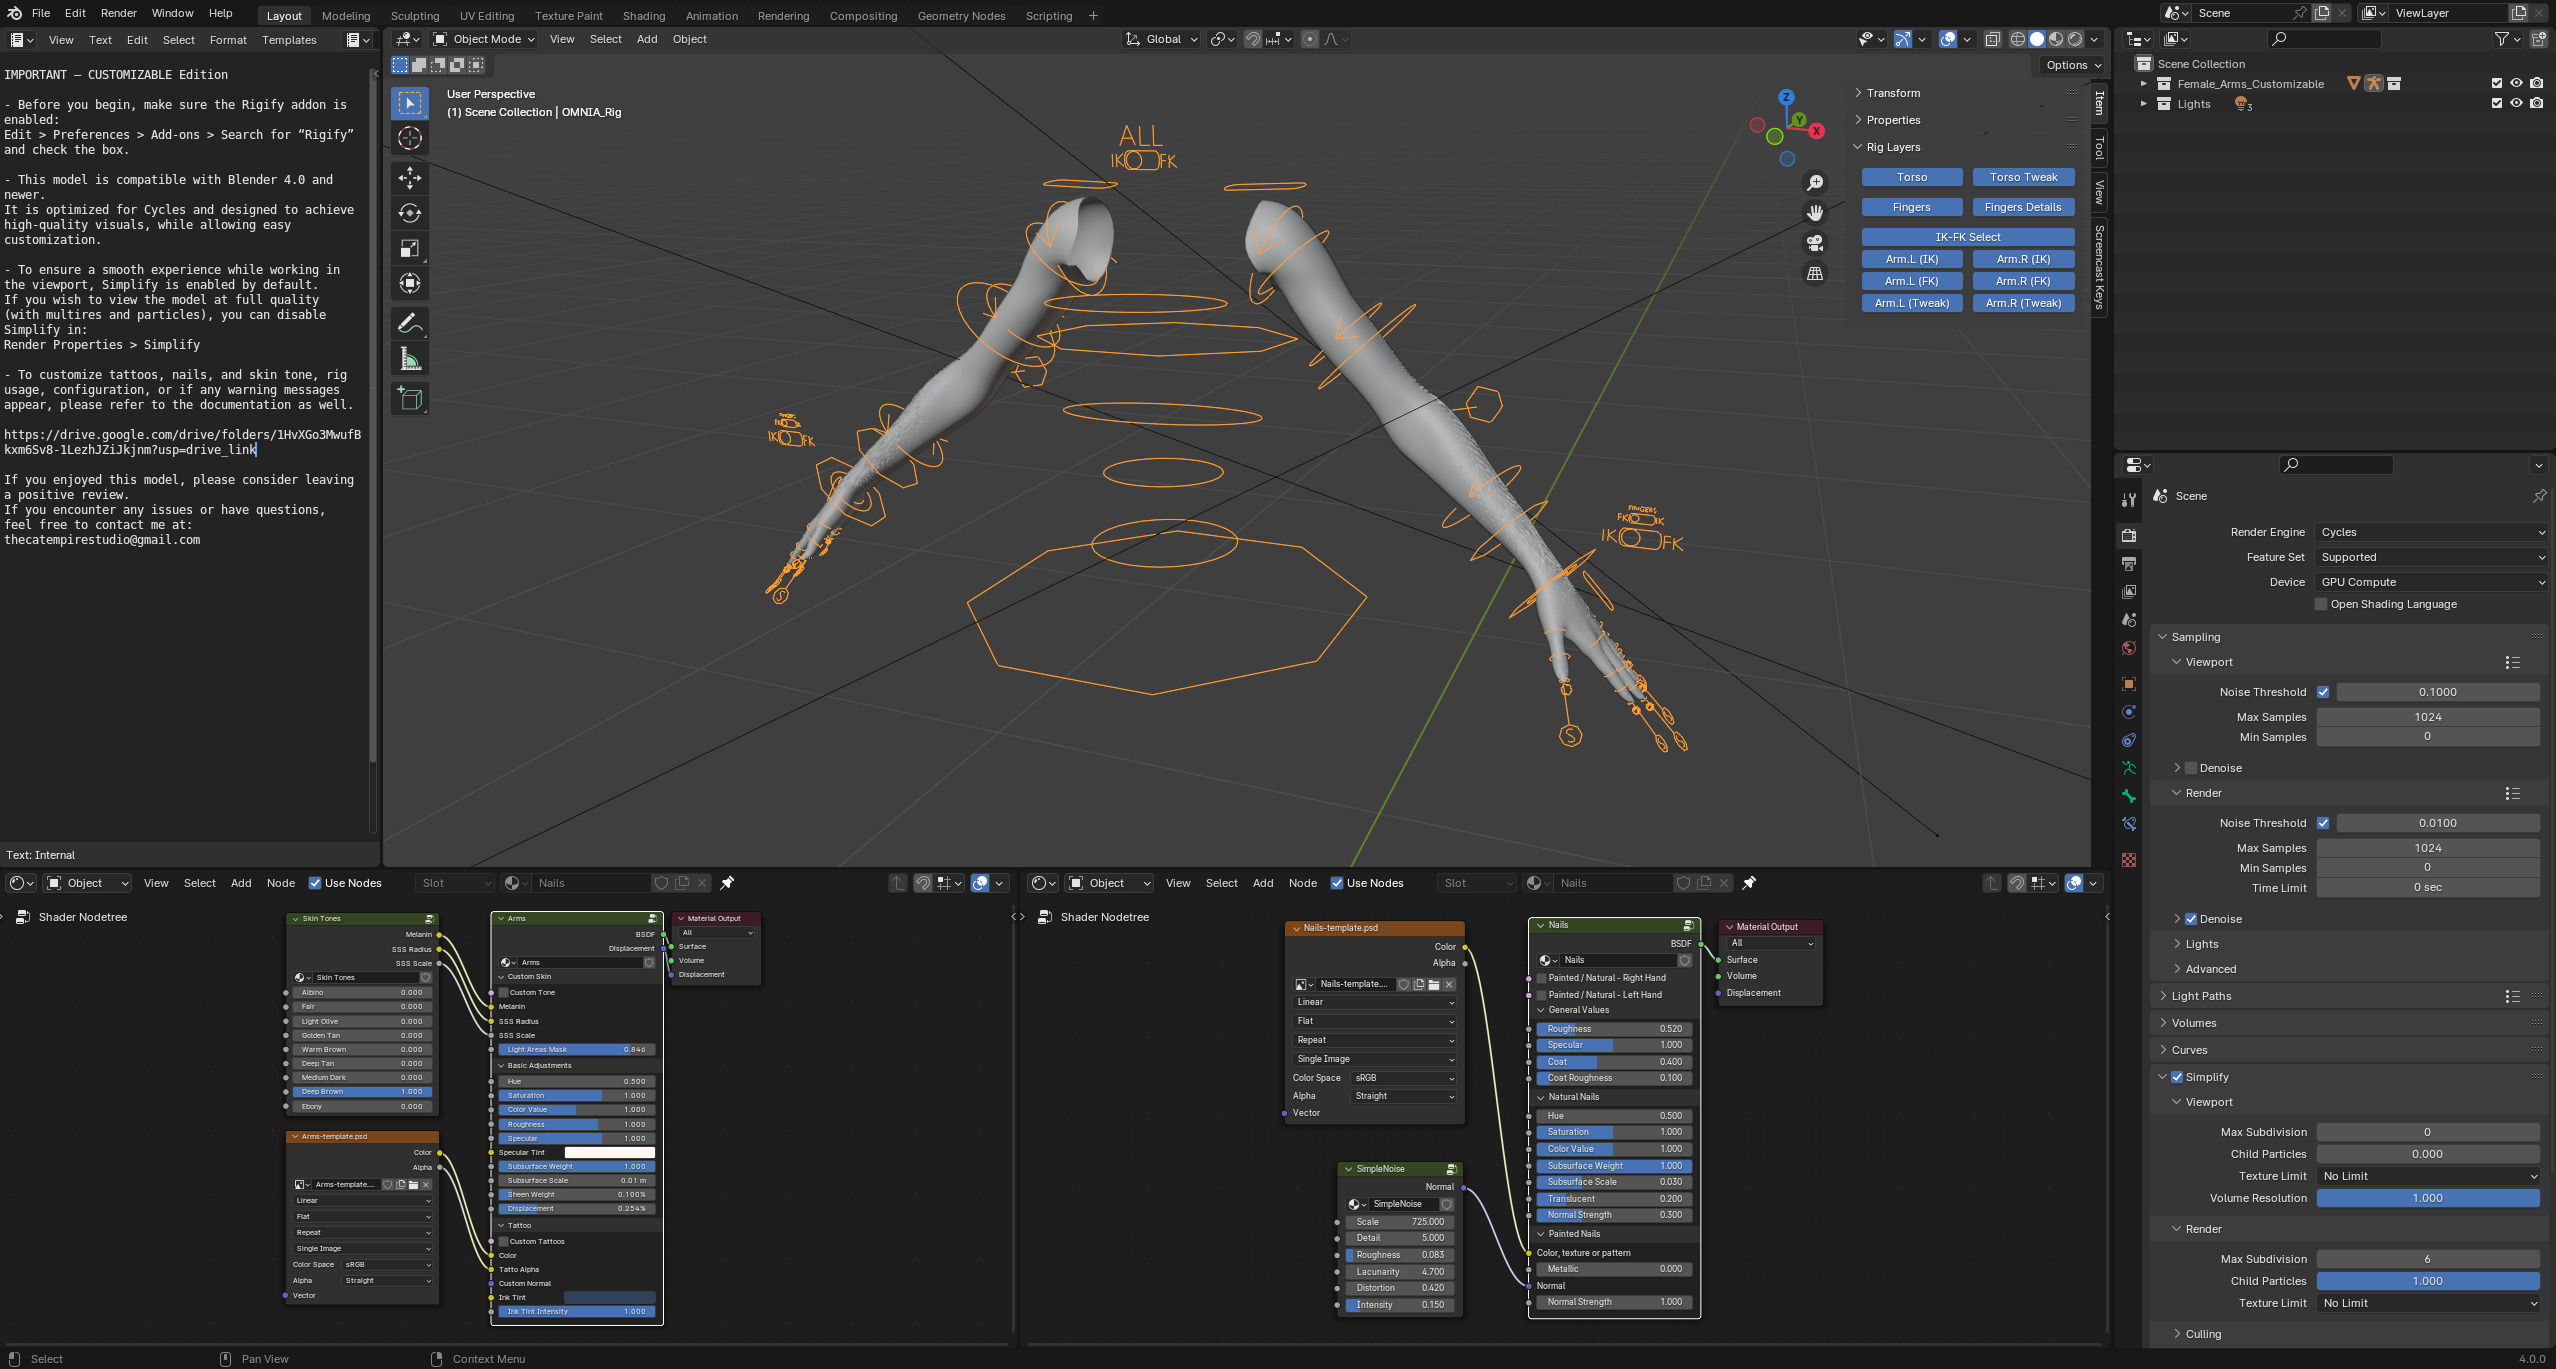Select the Move tool in viewport toolbar
Viewport: 2556px width, 1369px height.
(x=410, y=178)
